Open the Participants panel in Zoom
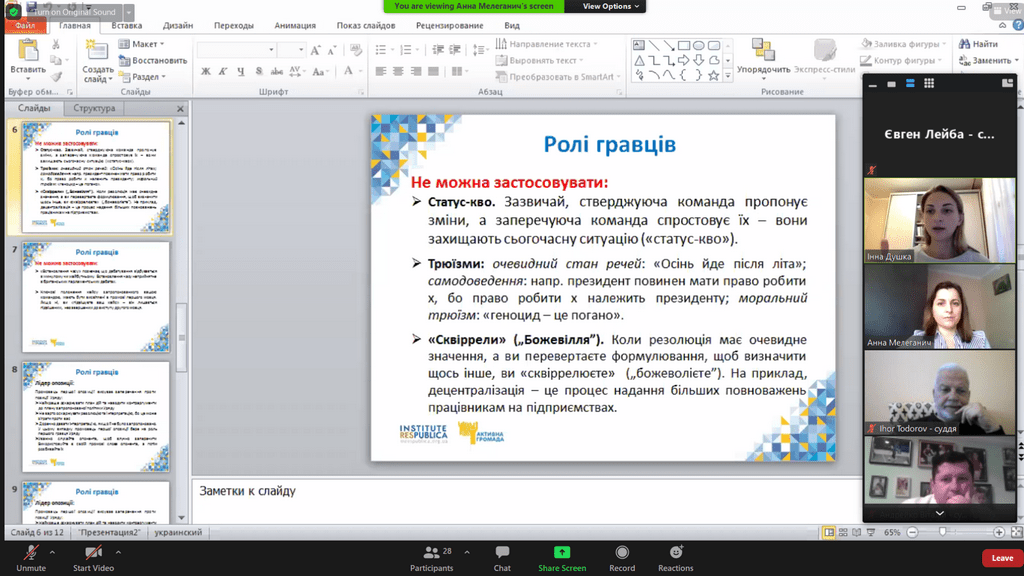1024x576 pixels. click(x=431, y=553)
